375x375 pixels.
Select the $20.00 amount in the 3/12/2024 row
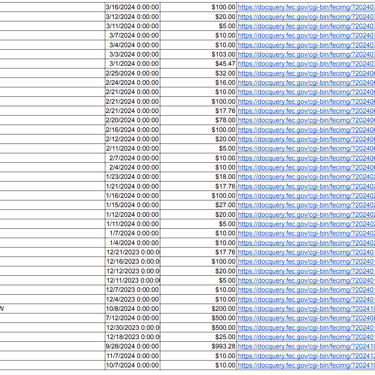tap(198, 16)
